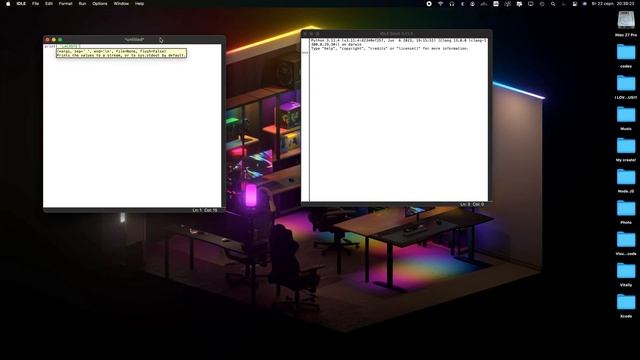The width and height of the screenshot is (640, 360).
Task: Select the Vitaliy folder
Action: pos(626,271)
